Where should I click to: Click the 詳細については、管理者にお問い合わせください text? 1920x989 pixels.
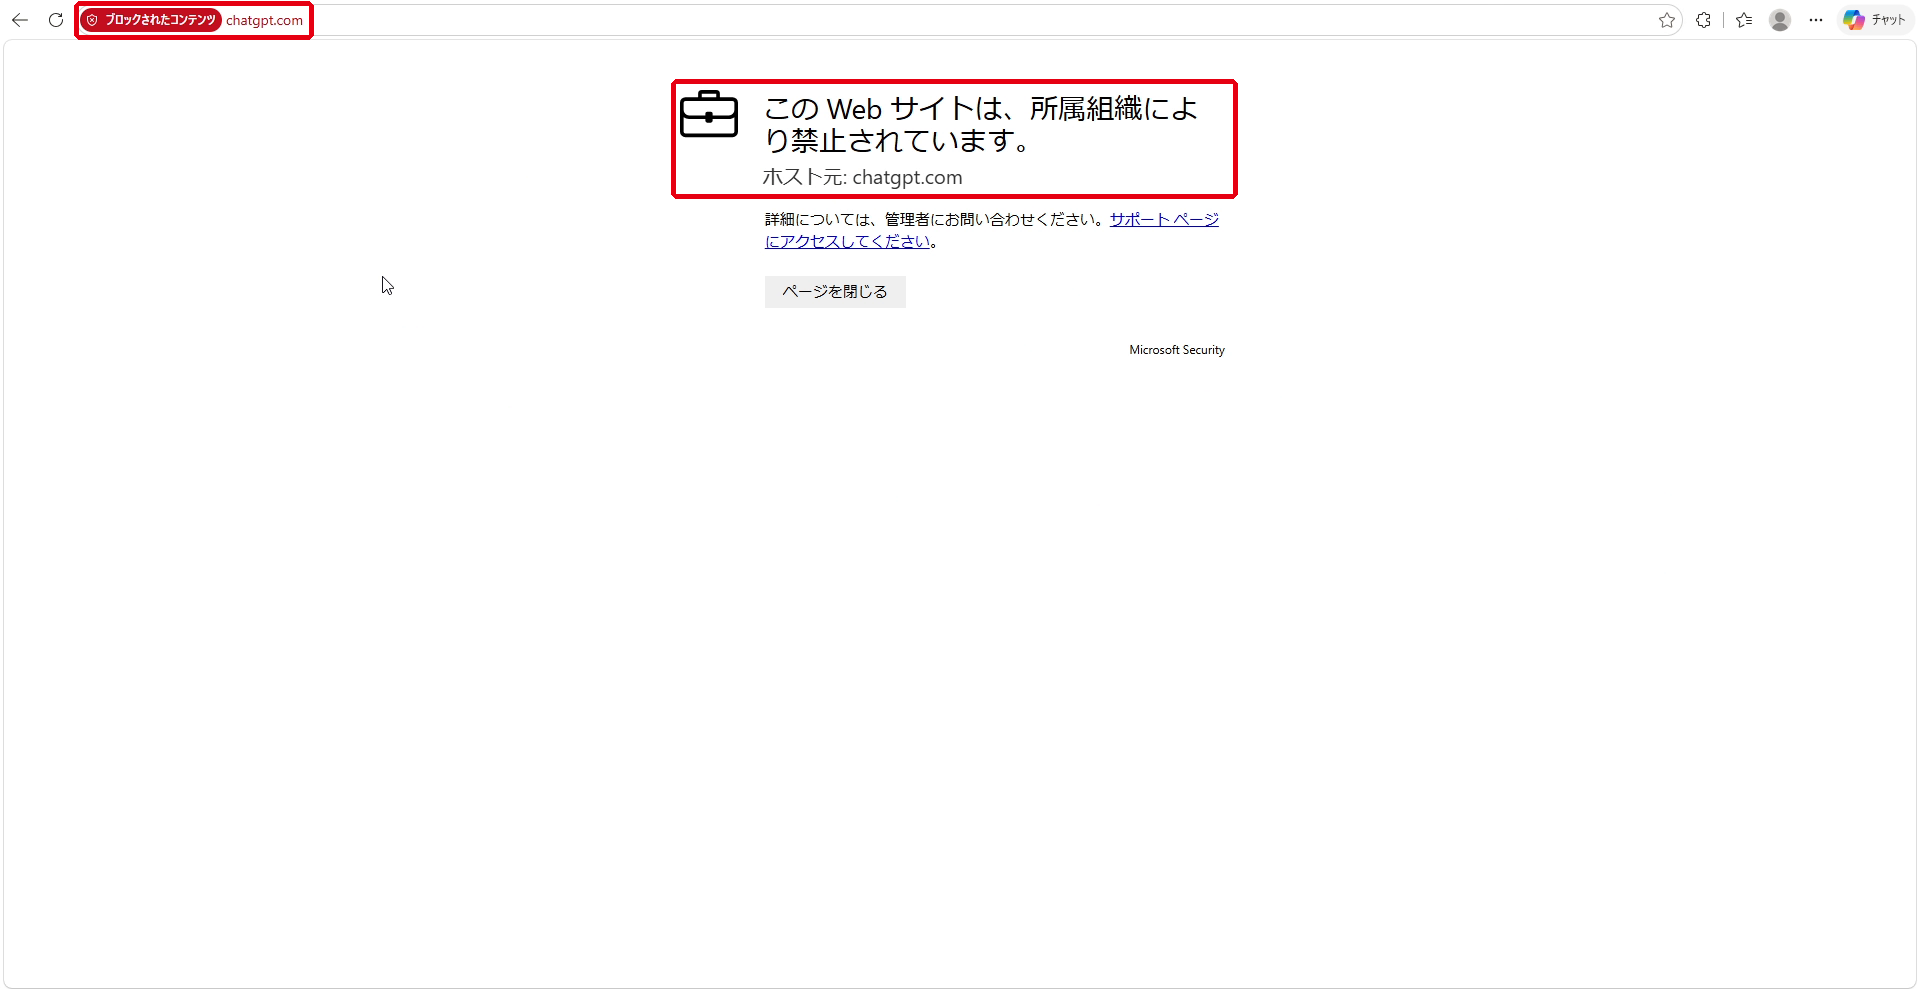[935, 220]
